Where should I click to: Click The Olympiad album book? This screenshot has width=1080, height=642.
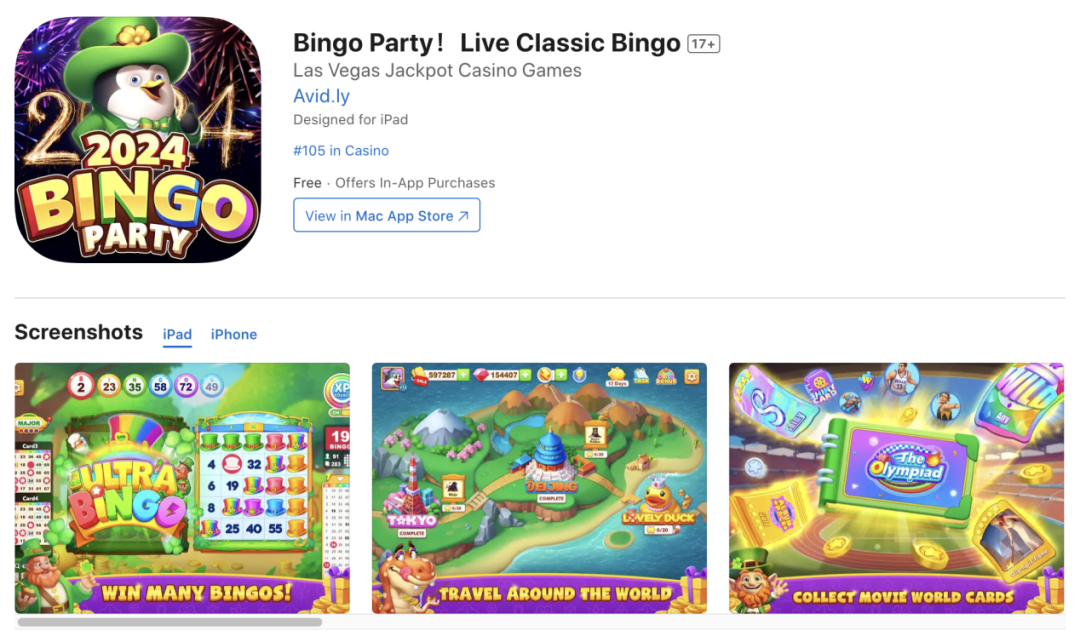(x=903, y=469)
